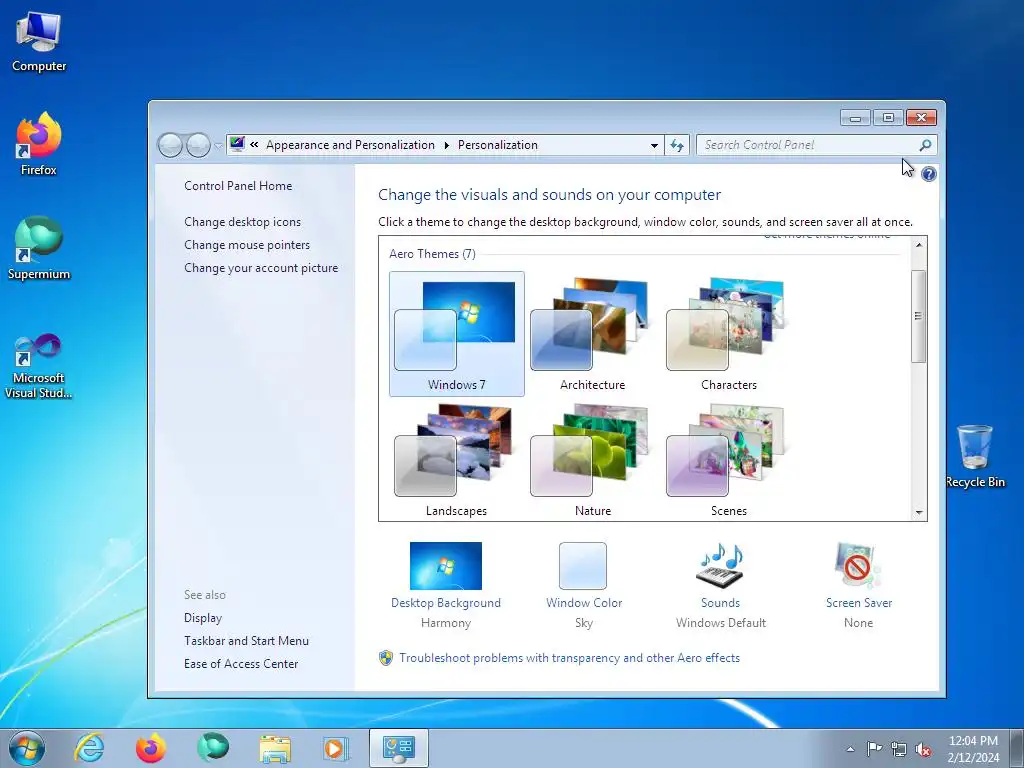Screen dimensions: 1024x768
Task: Launch Firefox from the taskbar
Action: 151,748
